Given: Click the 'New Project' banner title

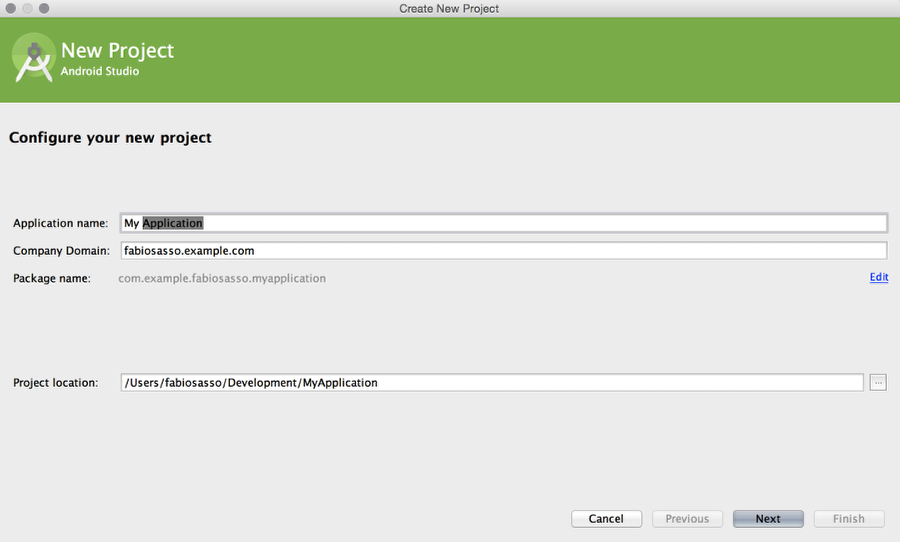Looking at the screenshot, I should pos(117,51).
